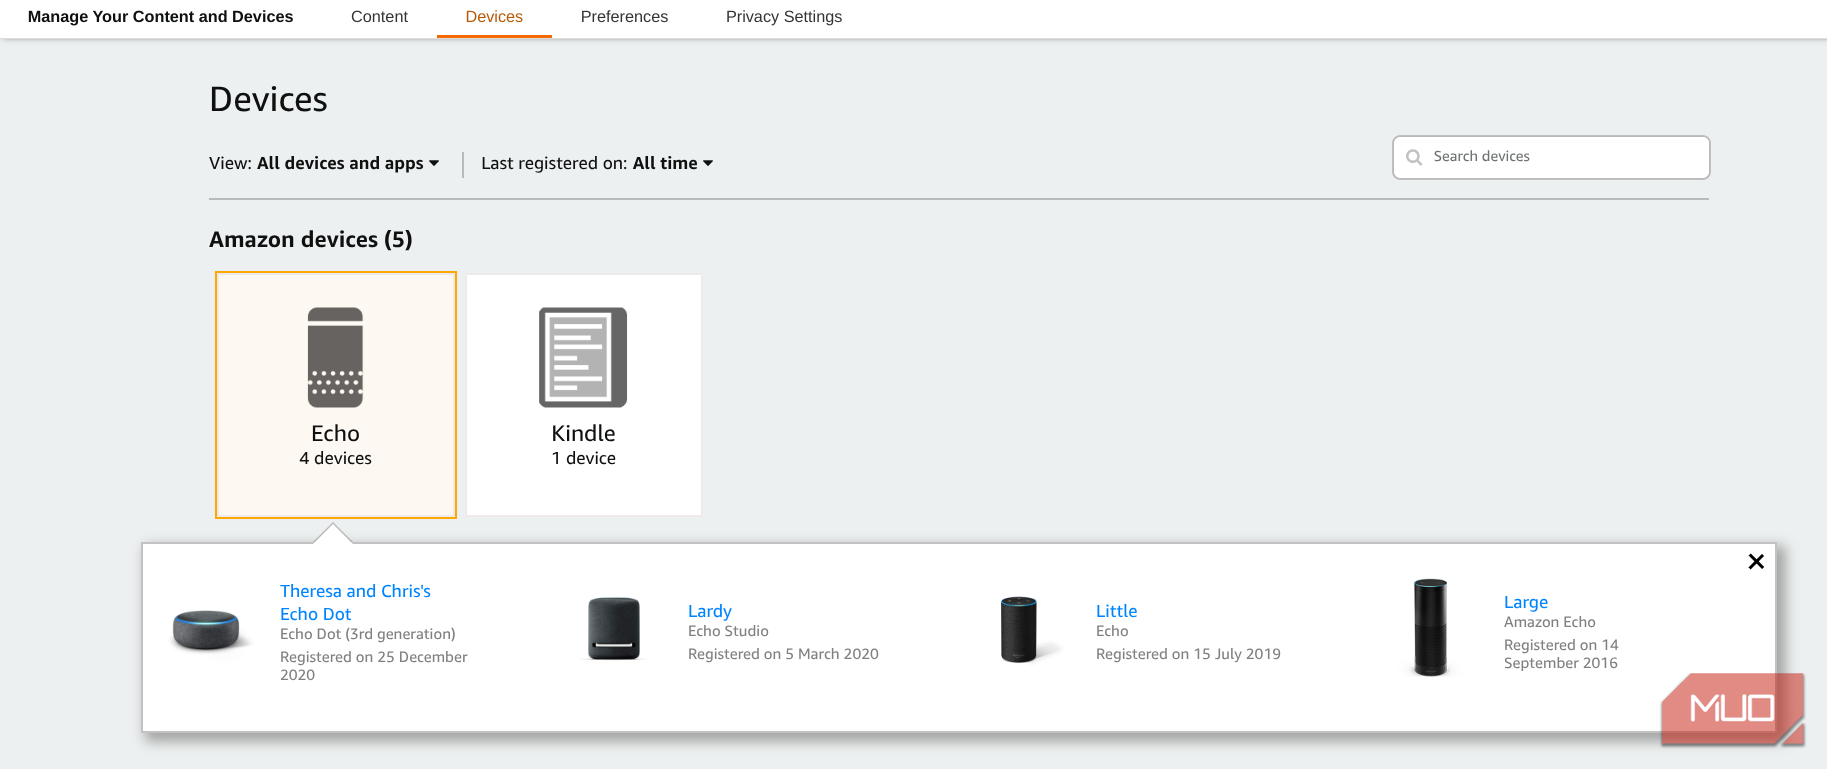Expand the Last registered on: All time dropdown
The image size is (1827, 769).
click(x=597, y=163)
